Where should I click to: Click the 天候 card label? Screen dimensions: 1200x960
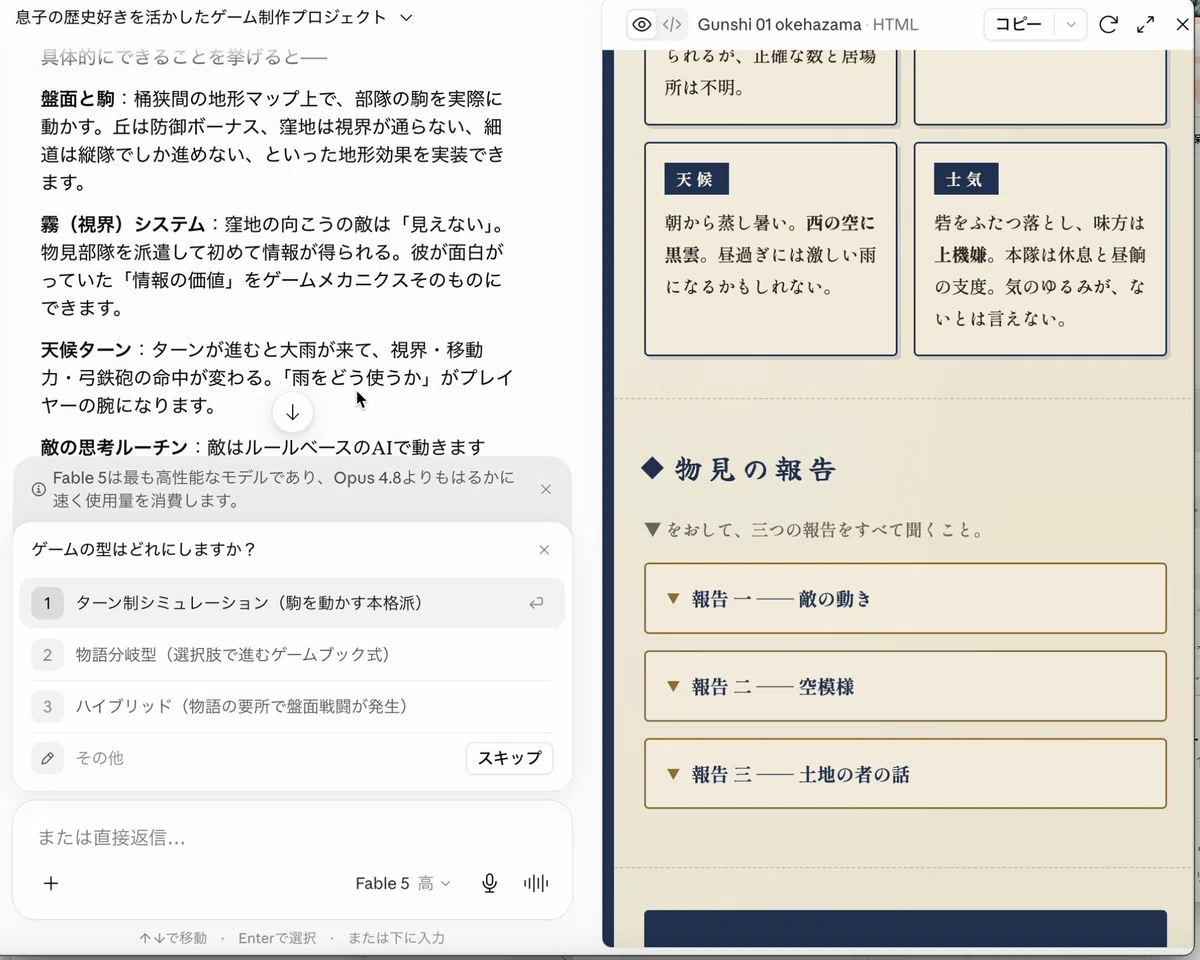coord(696,179)
